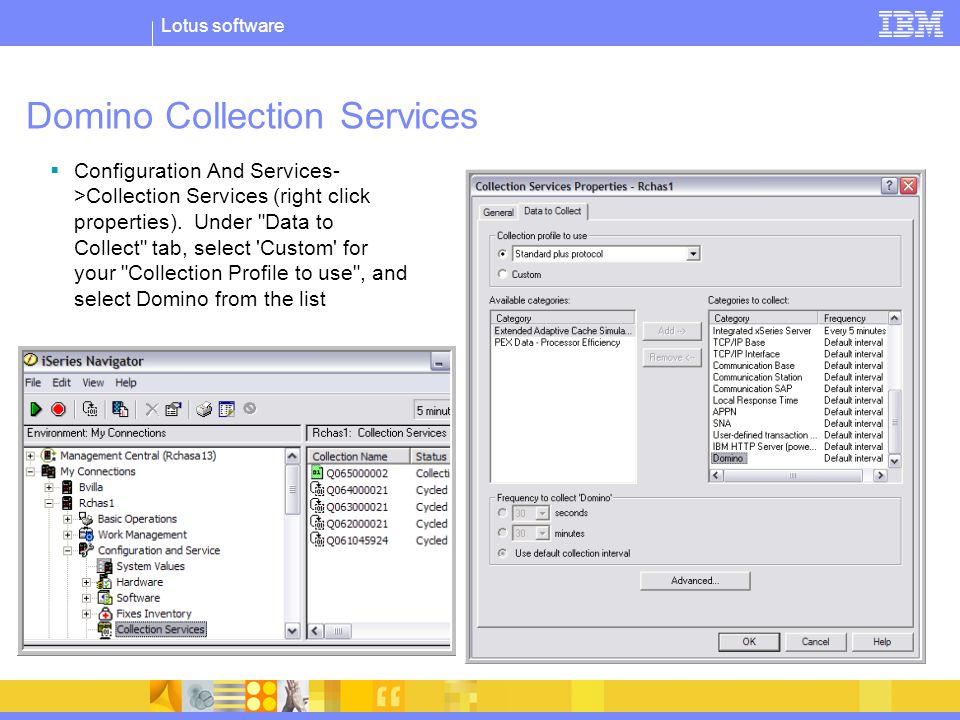Viewport: 960px width, 720px height.
Task: Click the Delete X toolbar icon
Action: tap(152, 409)
